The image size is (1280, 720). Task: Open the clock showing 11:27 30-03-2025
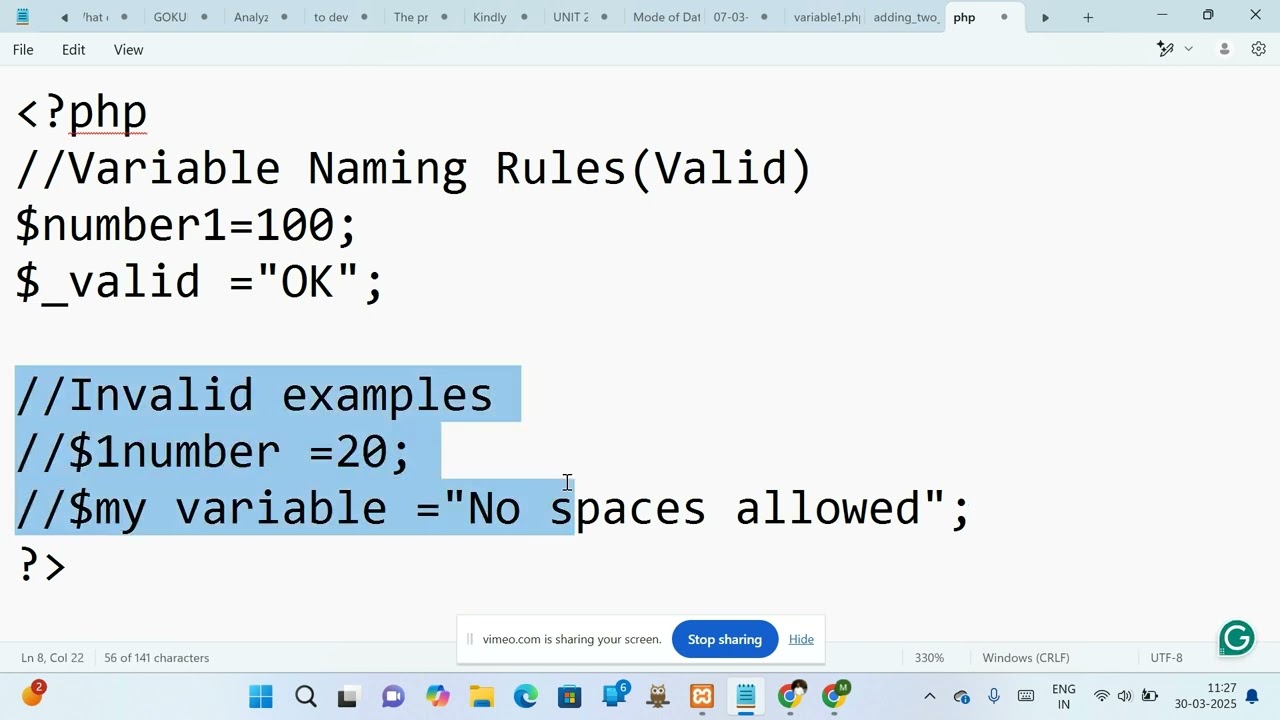tap(1206, 696)
